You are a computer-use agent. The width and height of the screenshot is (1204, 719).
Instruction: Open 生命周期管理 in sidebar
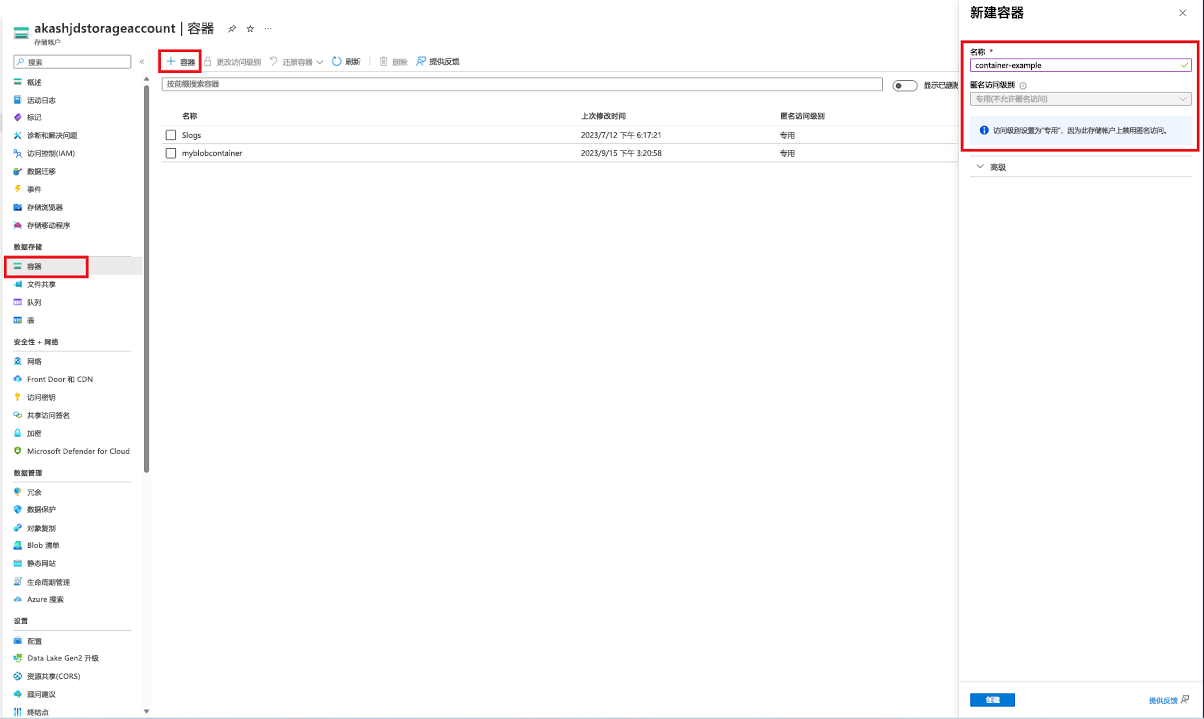tap(48, 581)
